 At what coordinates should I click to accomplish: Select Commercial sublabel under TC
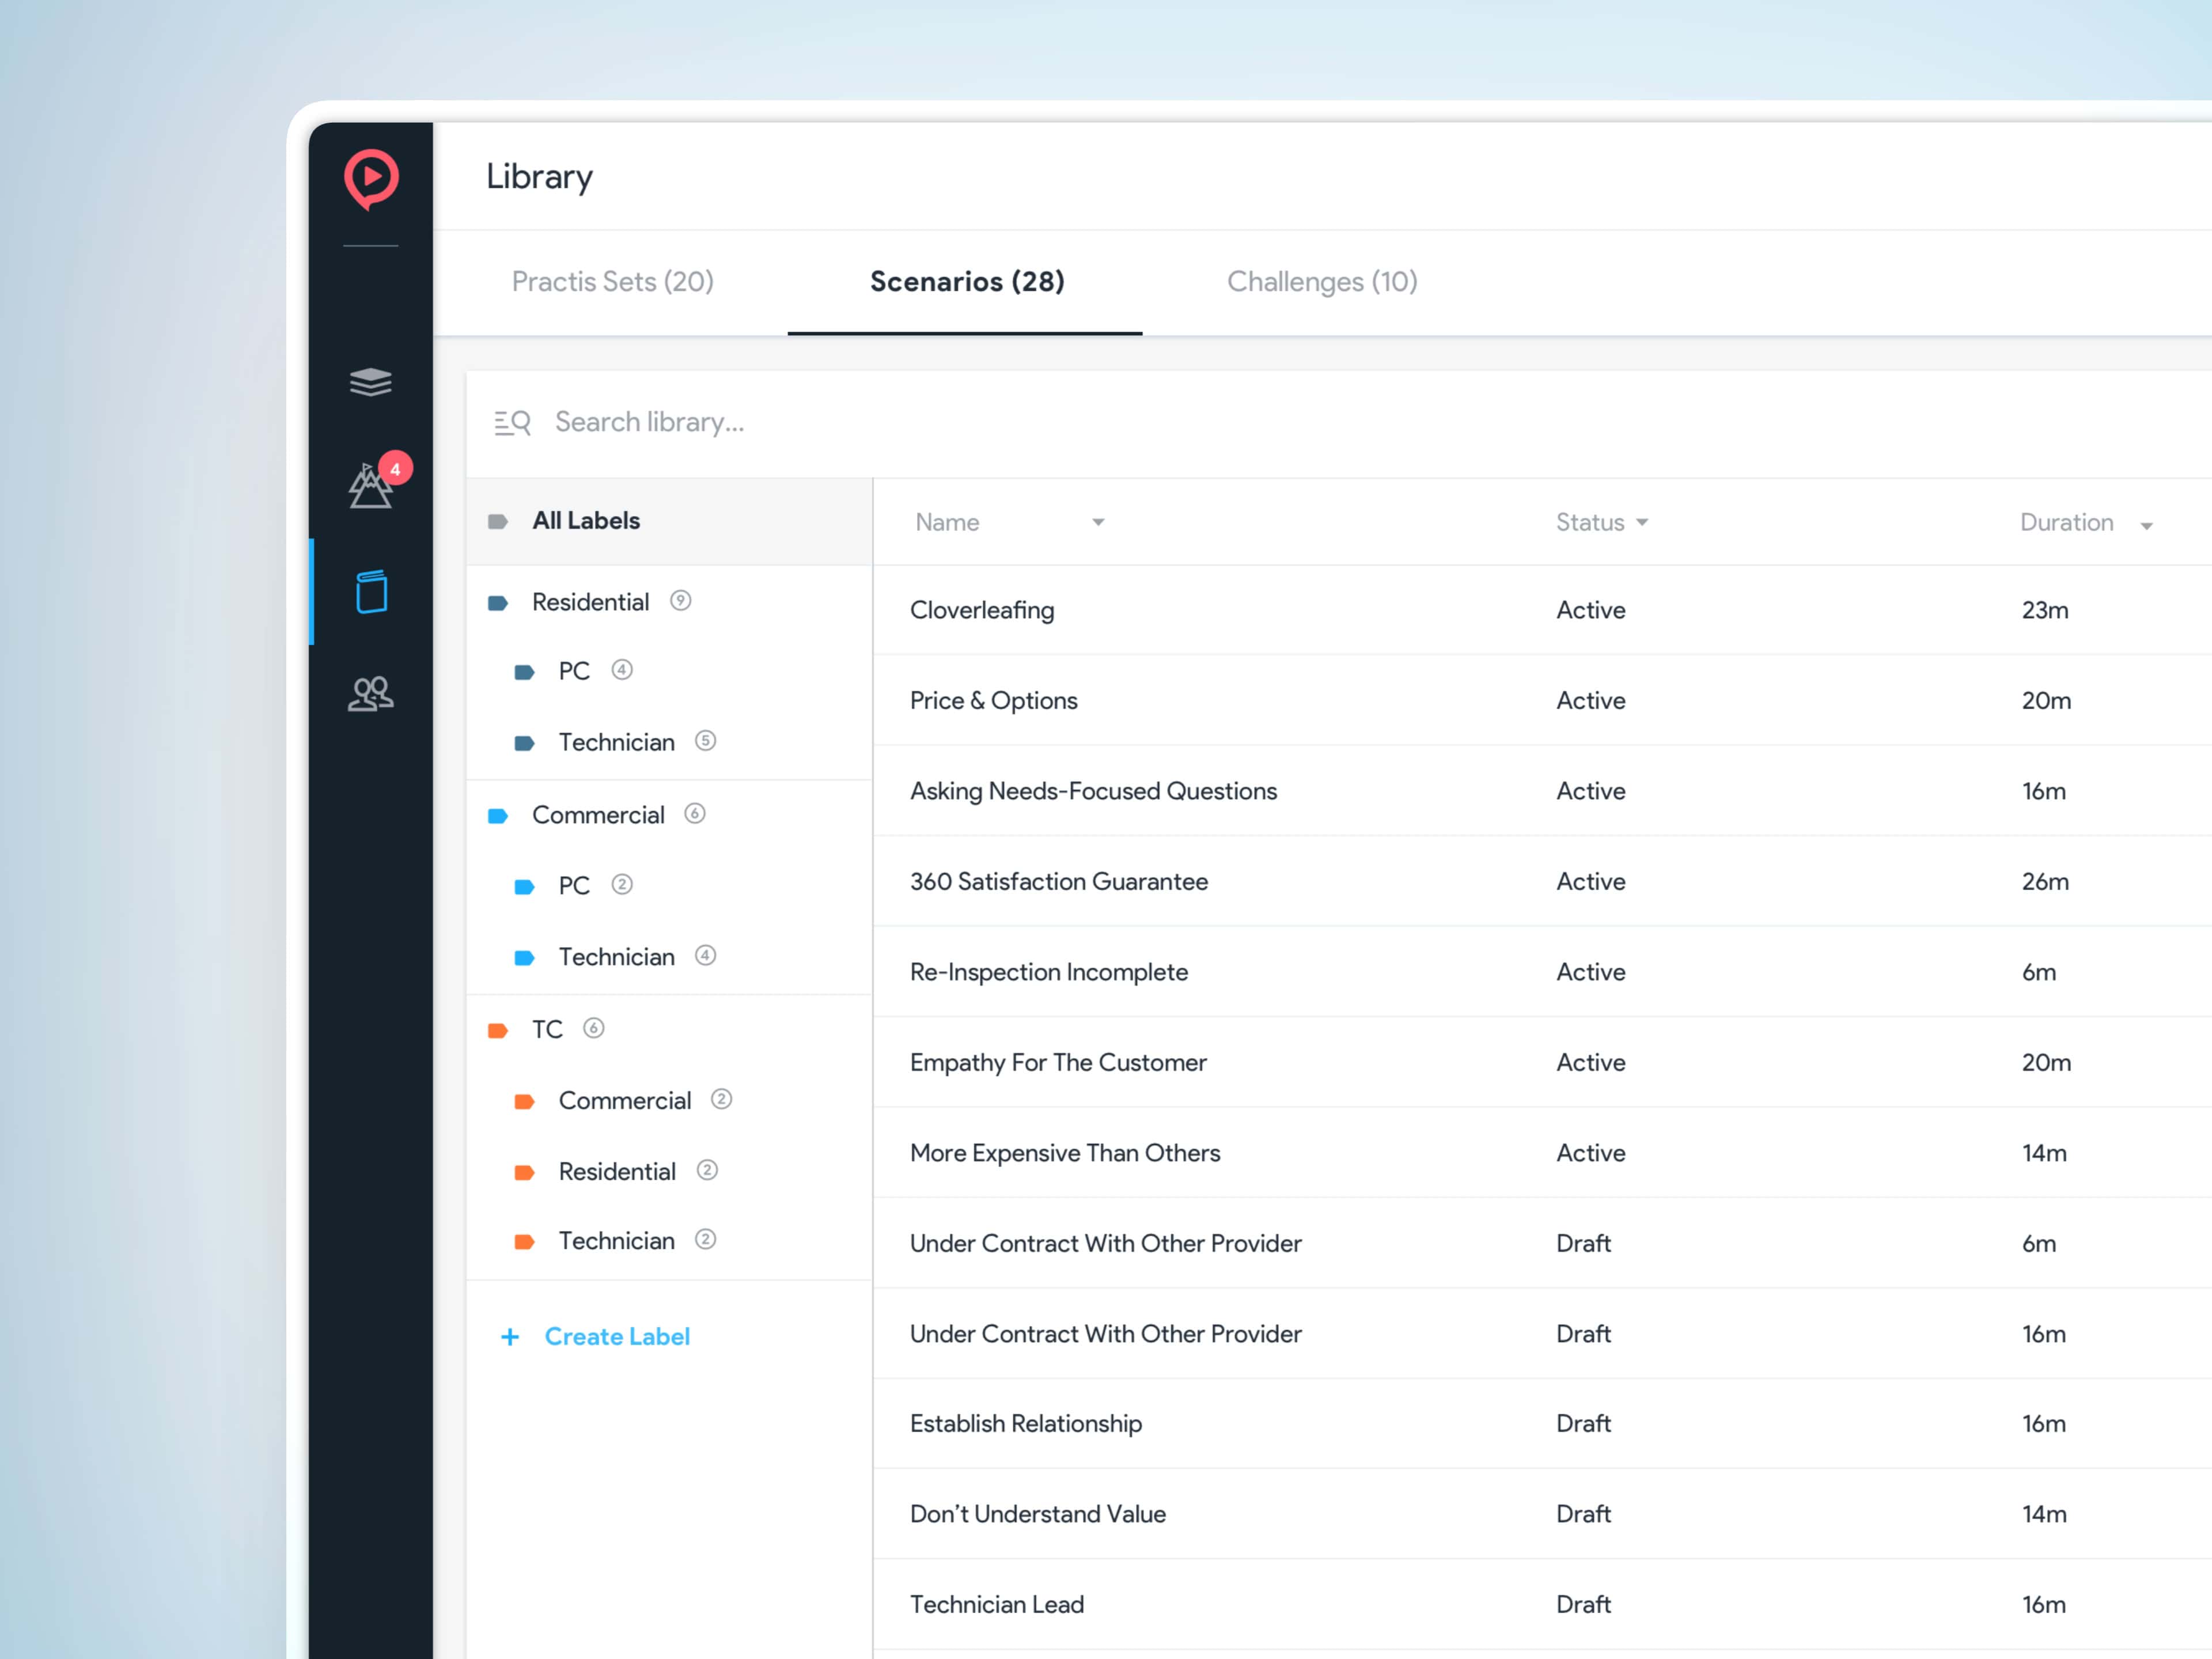(x=624, y=1101)
